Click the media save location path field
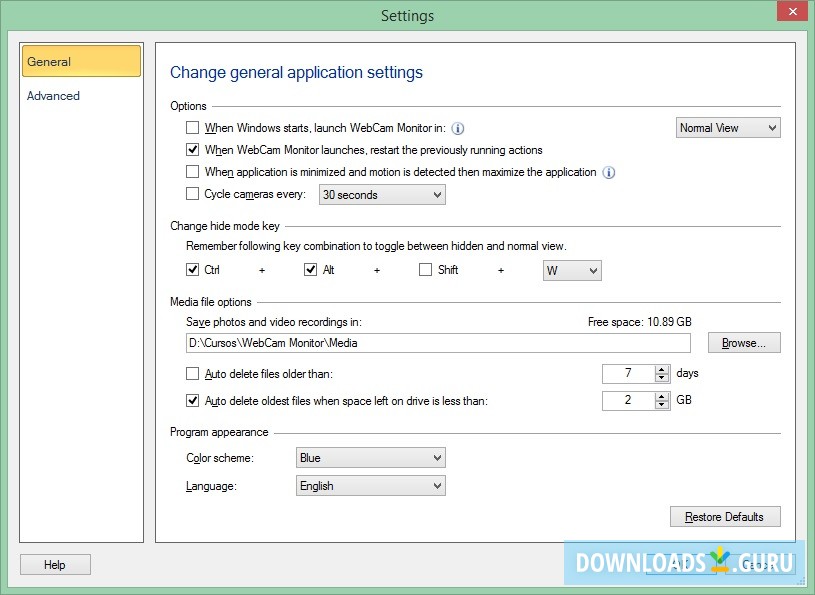This screenshot has height=595, width=815. [437, 342]
